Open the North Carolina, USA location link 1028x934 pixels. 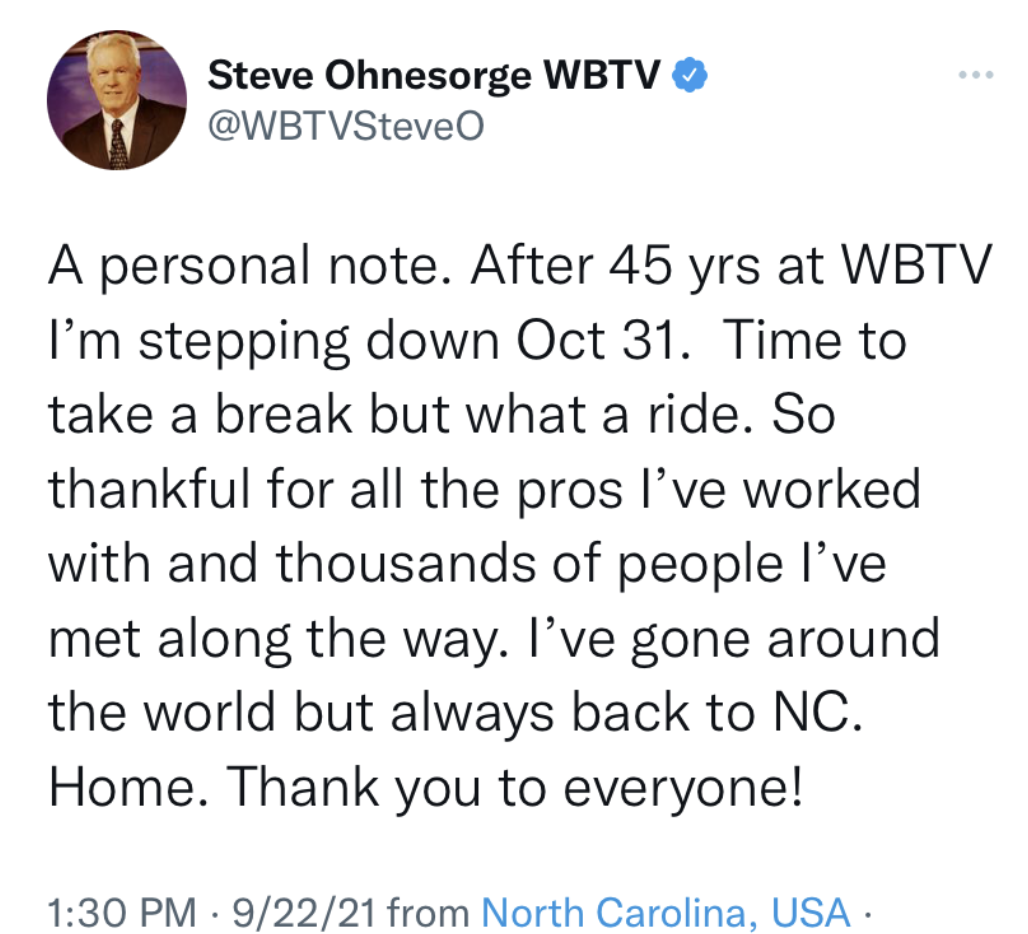tap(665, 912)
